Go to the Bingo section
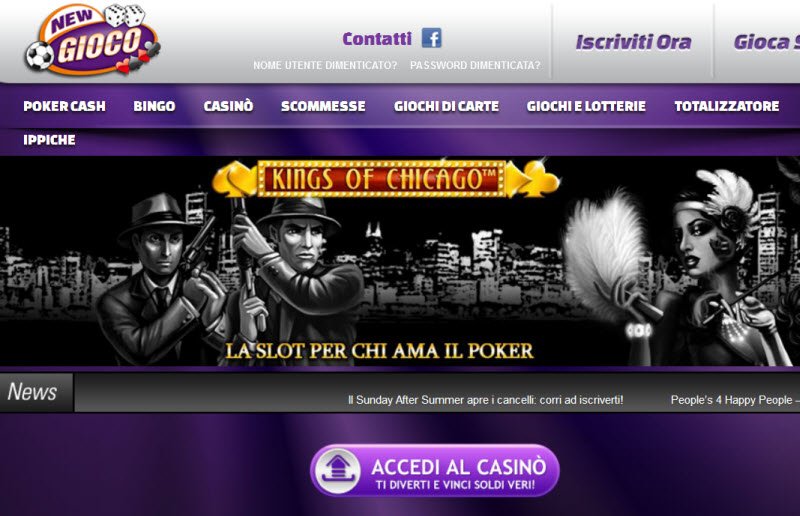This screenshot has width=800, height=516. (154, 106)
